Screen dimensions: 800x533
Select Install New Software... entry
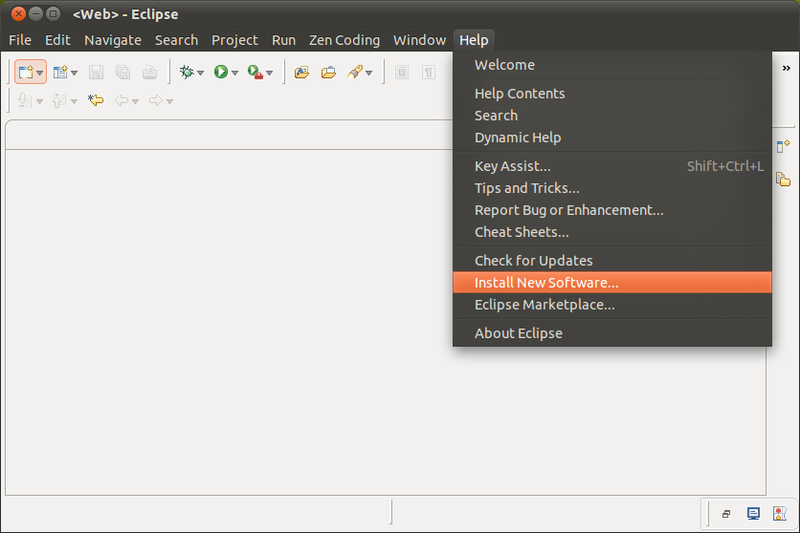point(612,282)
